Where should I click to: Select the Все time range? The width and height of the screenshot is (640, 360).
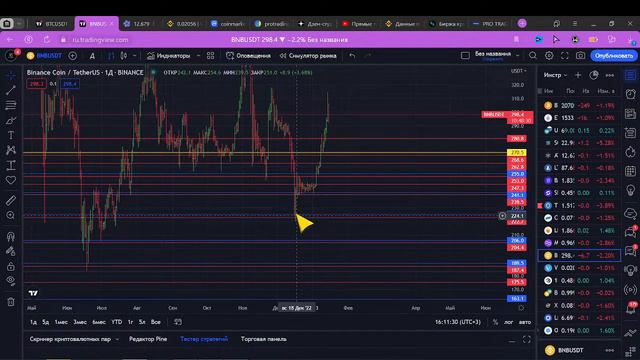[156, 322]
